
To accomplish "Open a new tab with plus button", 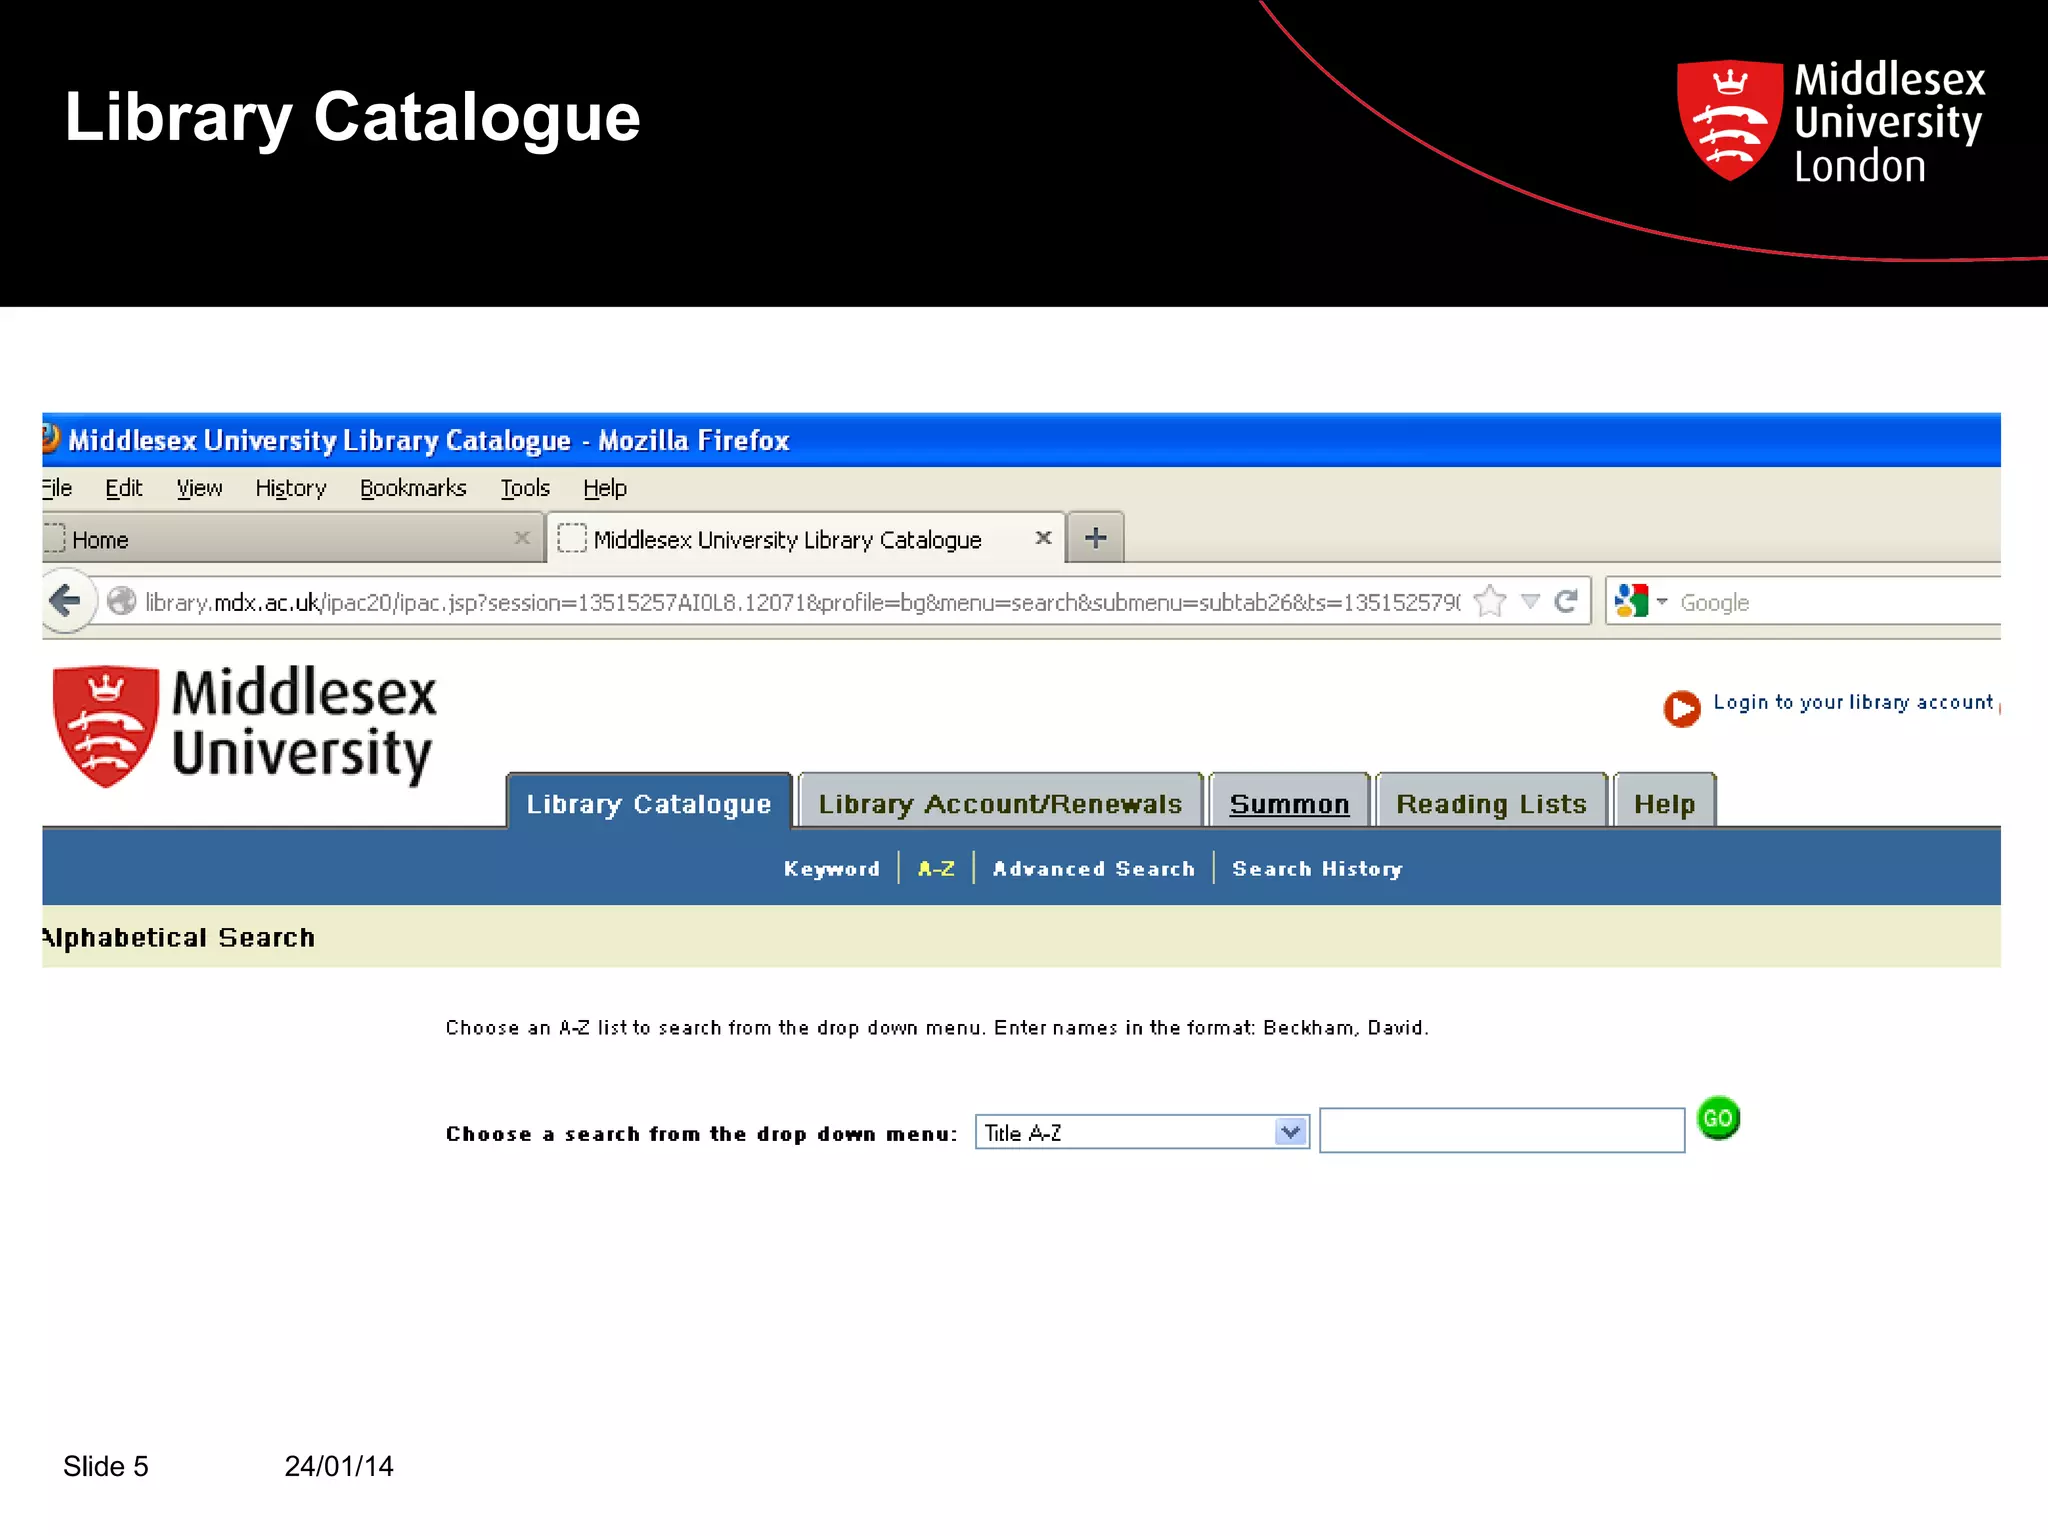I will (1096, 538).
